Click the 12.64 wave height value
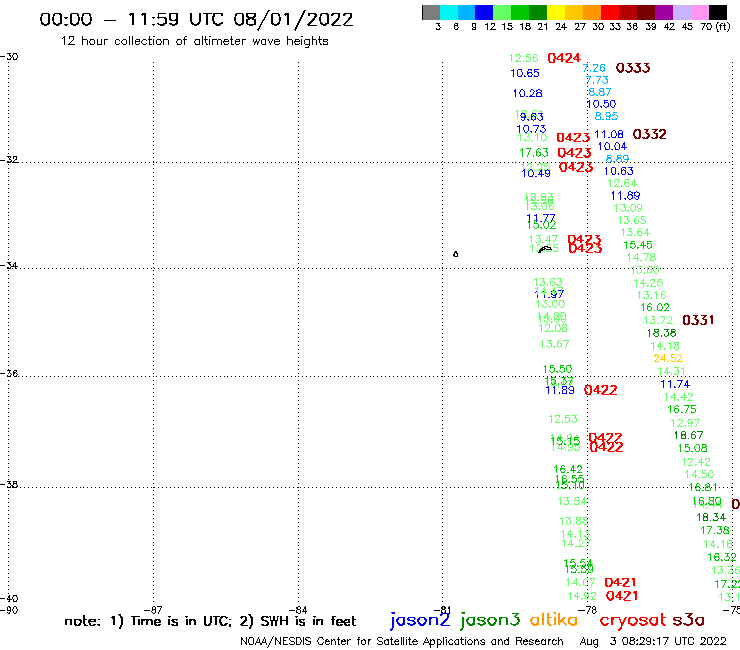 (x=622, y=183)
